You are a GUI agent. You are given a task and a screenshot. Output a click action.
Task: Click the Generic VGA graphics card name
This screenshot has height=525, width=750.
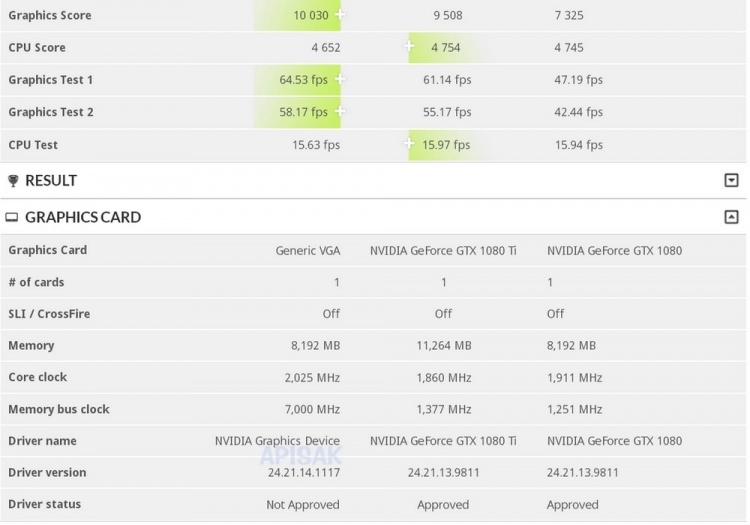[307, 250]
